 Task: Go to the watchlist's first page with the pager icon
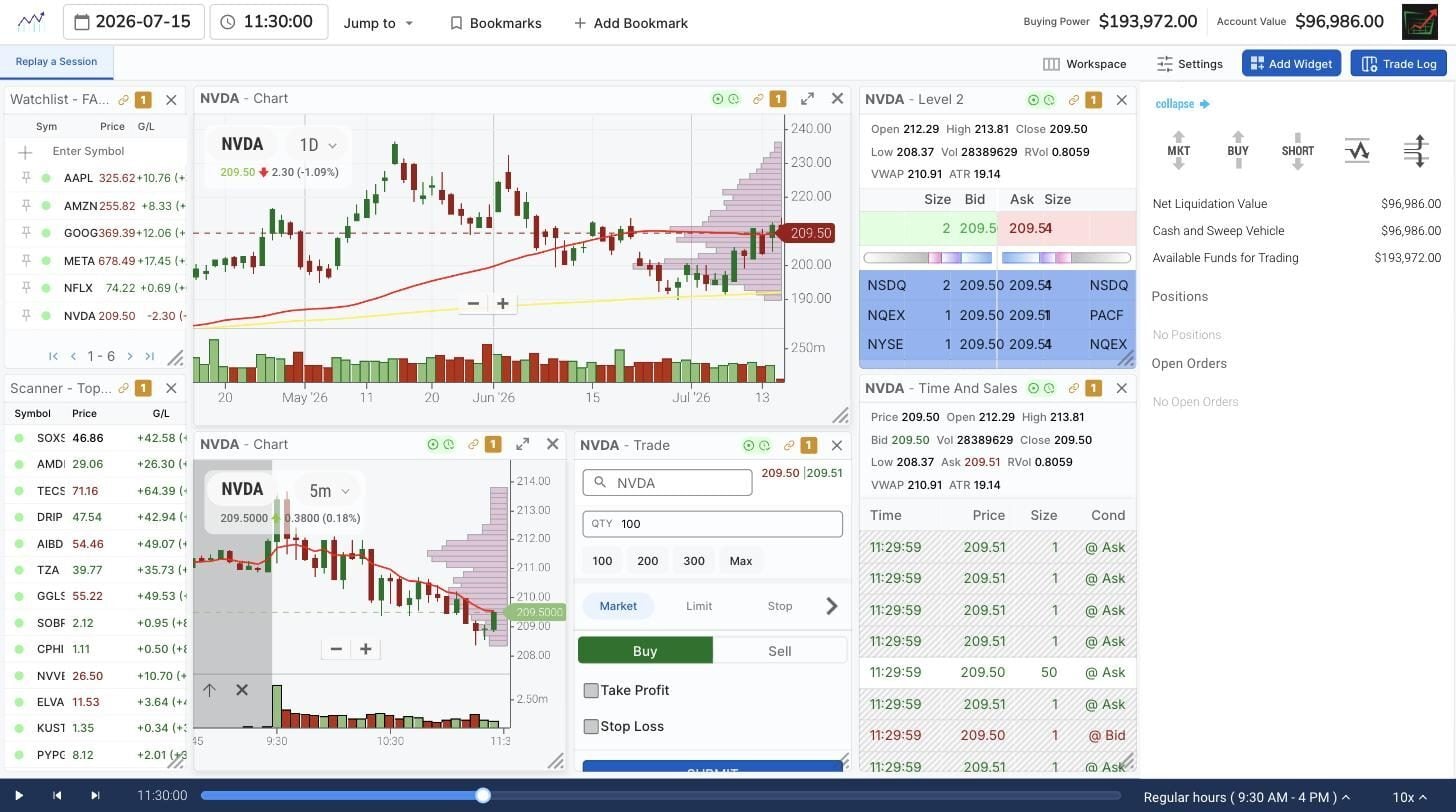coord(53,356)
